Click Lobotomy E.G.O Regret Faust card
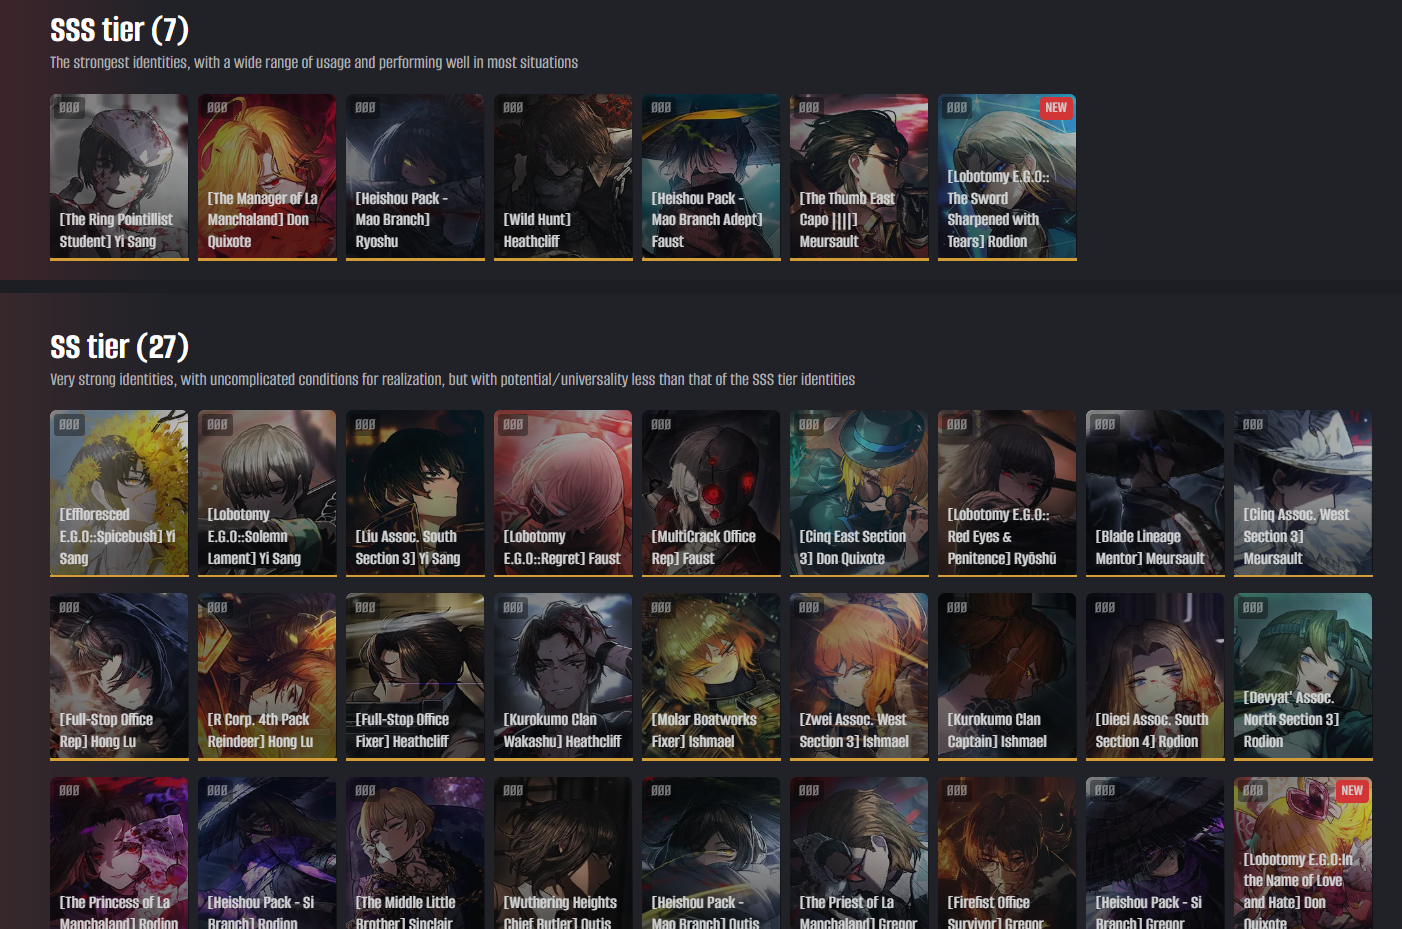The image size is (1402, 929). pos(563,493)
